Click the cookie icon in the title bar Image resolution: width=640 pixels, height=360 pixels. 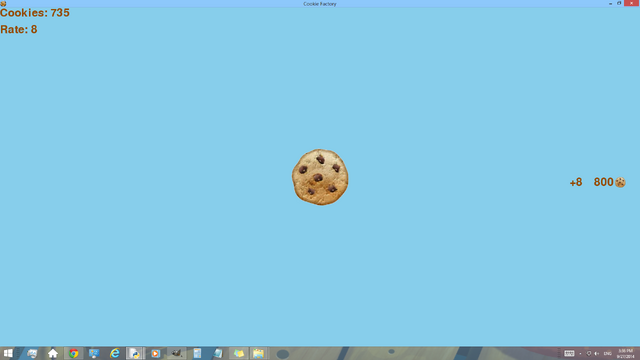click(x=3, y=4)
